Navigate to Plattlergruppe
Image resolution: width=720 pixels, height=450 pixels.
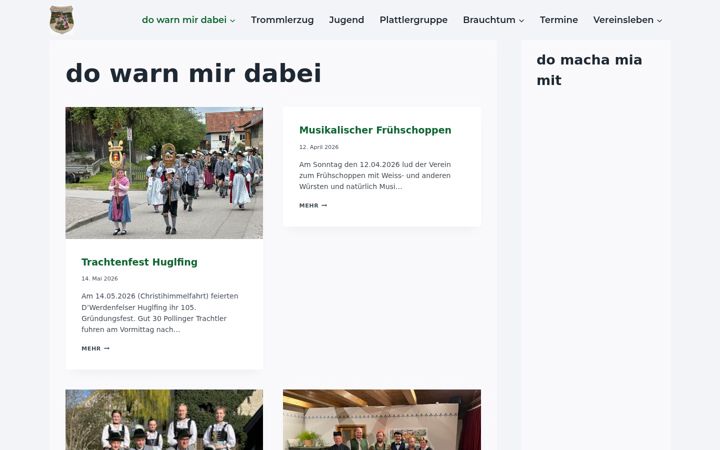coord(413,20)
